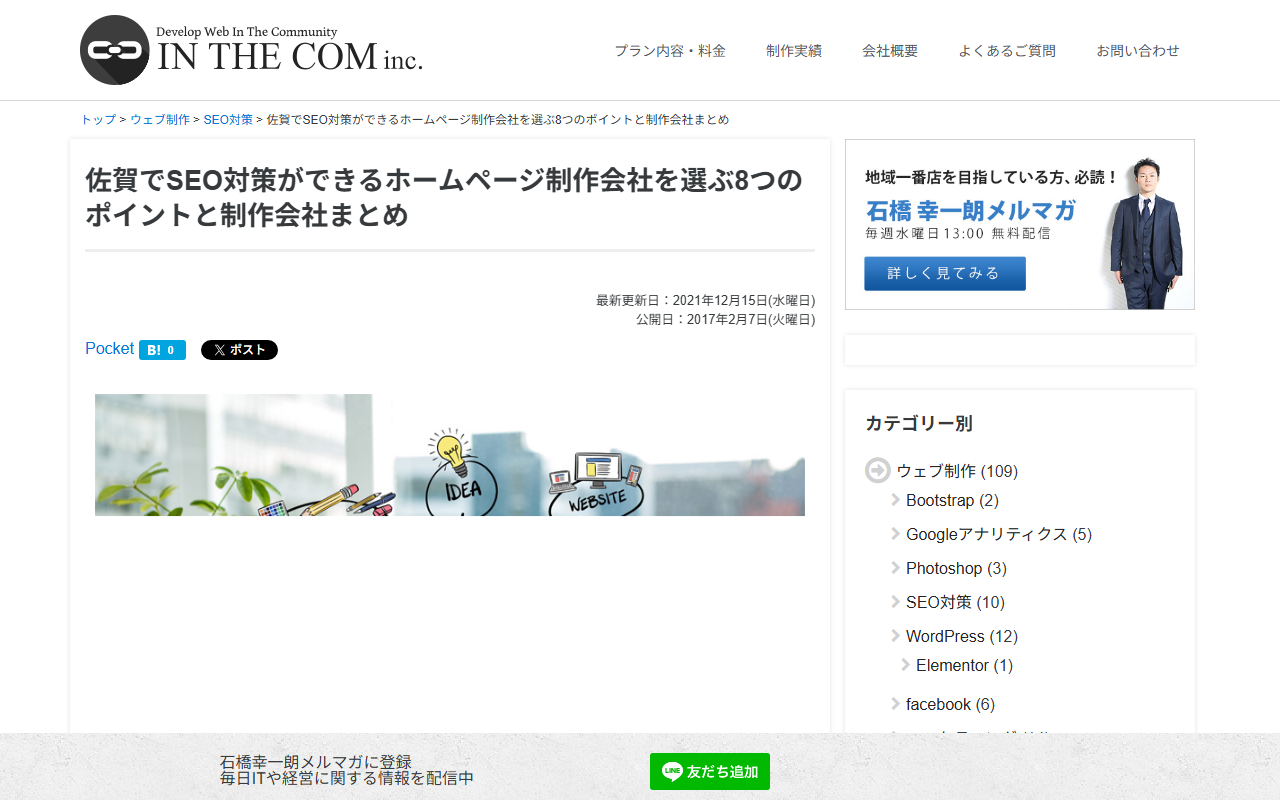Click the Hatena Bookmark B! icon

click(x=152, y=349)
